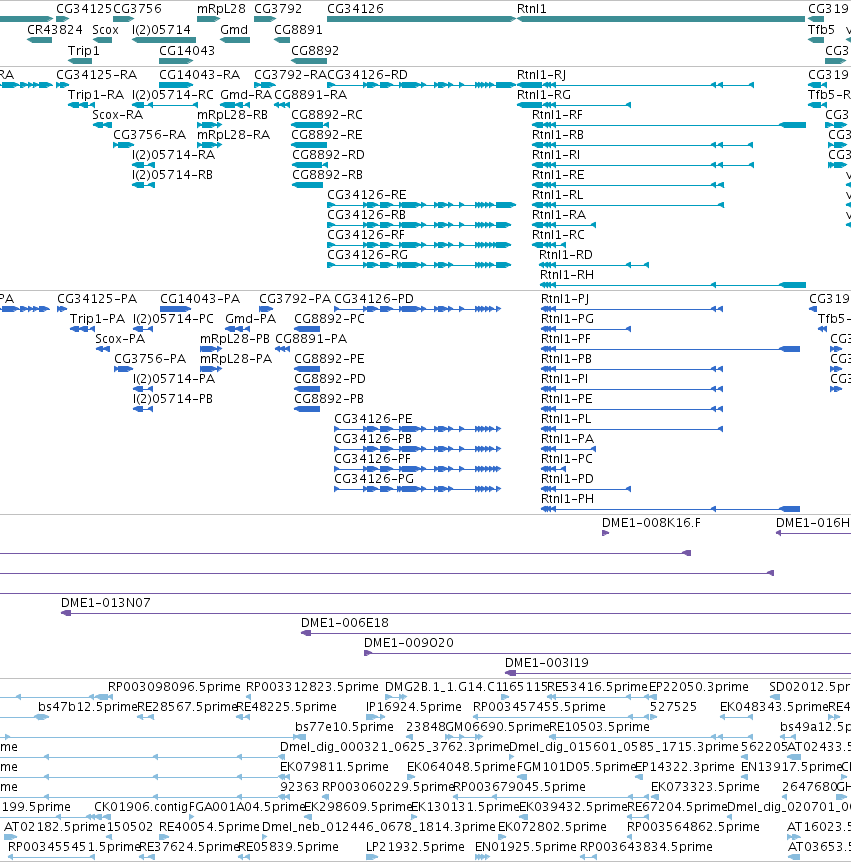This screenshot has width=851, height=862.
Task: Click protein Scox-PA
Action: pyautogui.click(x=120, y=339)
